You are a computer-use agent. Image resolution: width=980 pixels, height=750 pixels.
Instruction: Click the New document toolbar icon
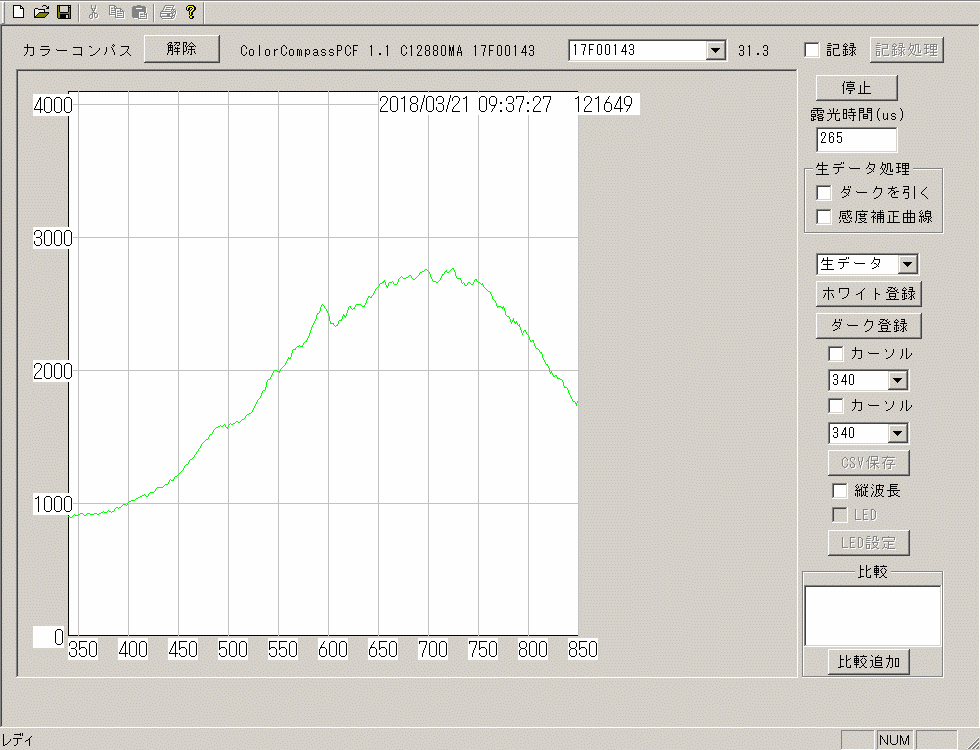pos(19,12)
